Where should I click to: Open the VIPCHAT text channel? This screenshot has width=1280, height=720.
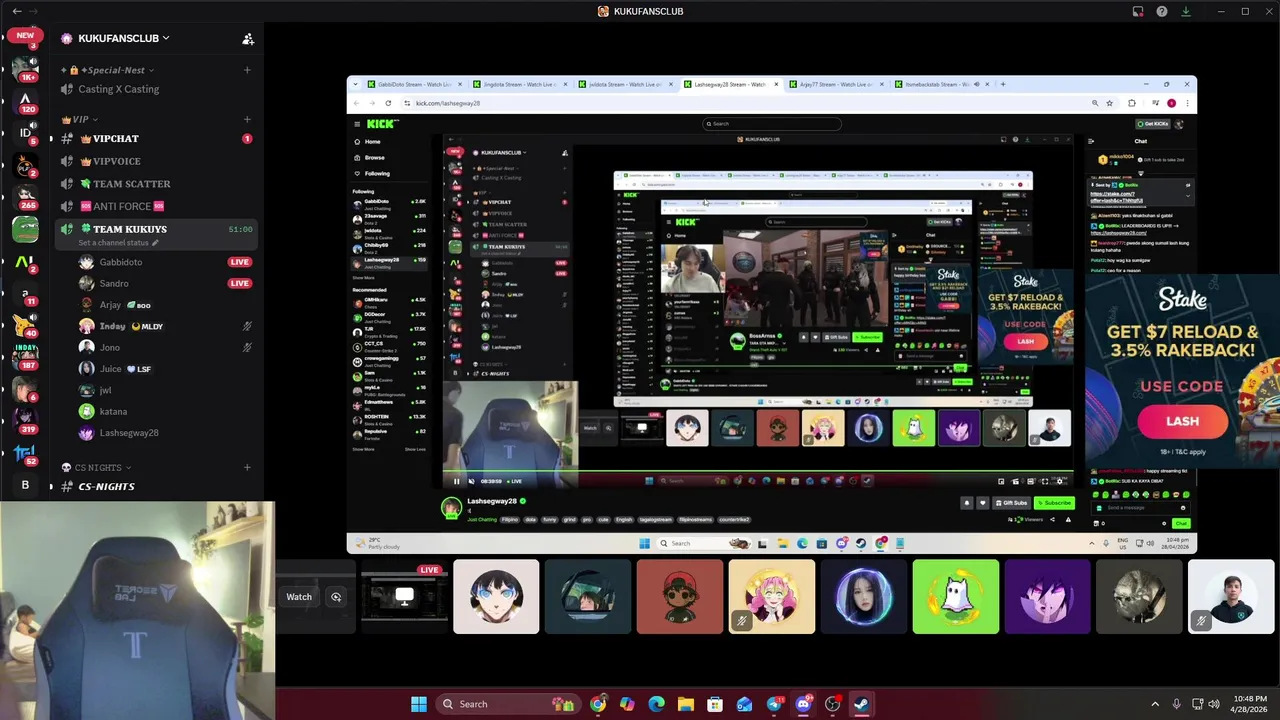(154, 139)
